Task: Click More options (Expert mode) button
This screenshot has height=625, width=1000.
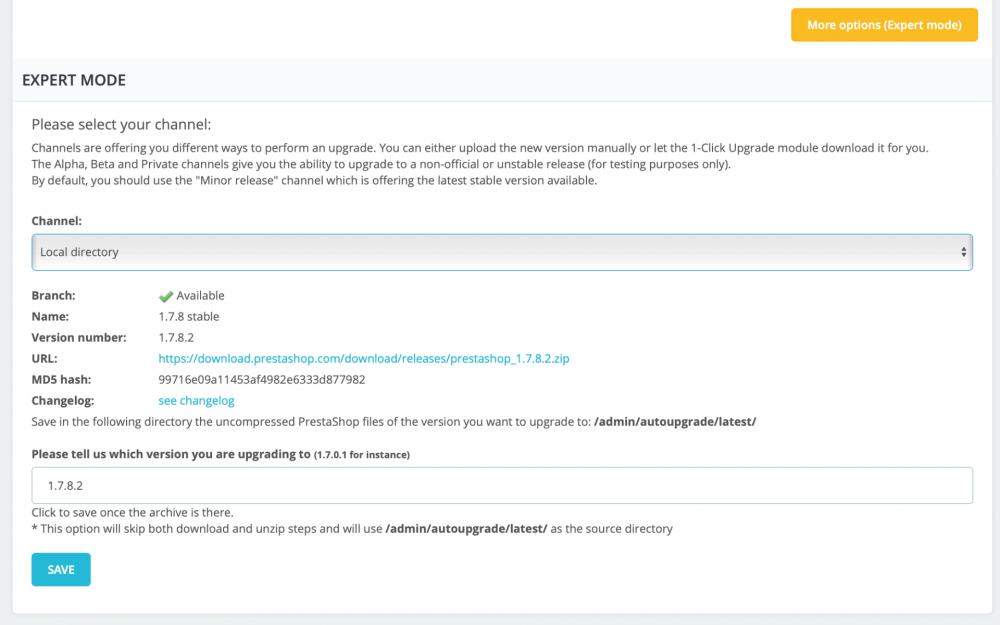Action: click(x=884, y=25)
